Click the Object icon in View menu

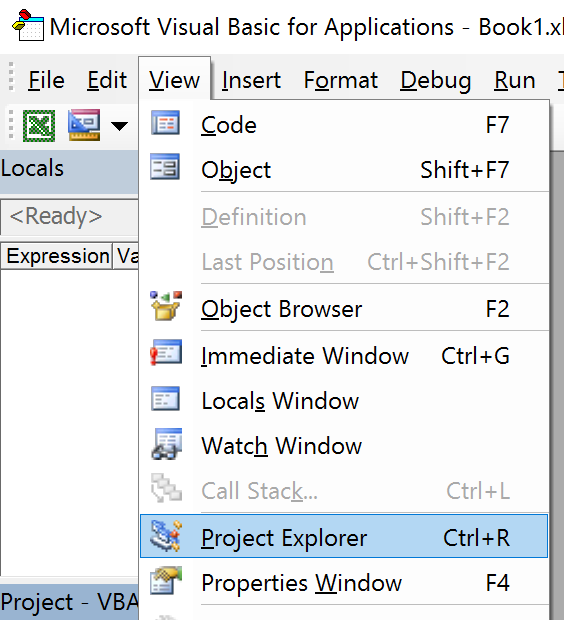(x=165, y=166)
